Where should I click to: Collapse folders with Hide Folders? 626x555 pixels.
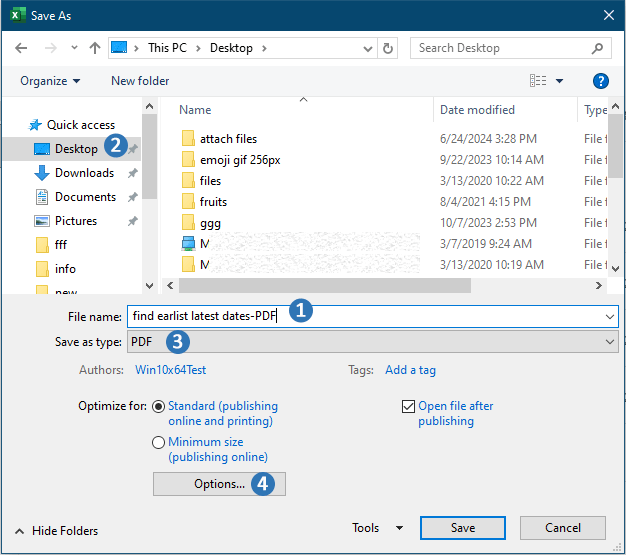pyautogui.click(x=56, y=531)
